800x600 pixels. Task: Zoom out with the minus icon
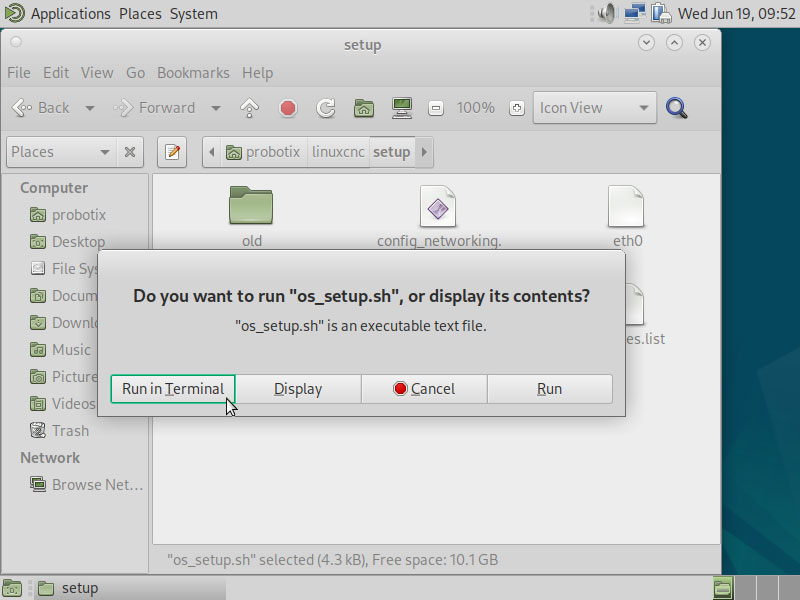tap(436, 108)
